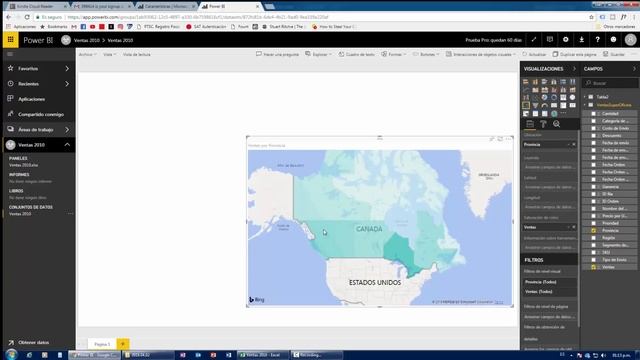This screenshot has width=640, height=360.
Task: Expand Áreas de trabajo flyout
Action: (67, 129)
